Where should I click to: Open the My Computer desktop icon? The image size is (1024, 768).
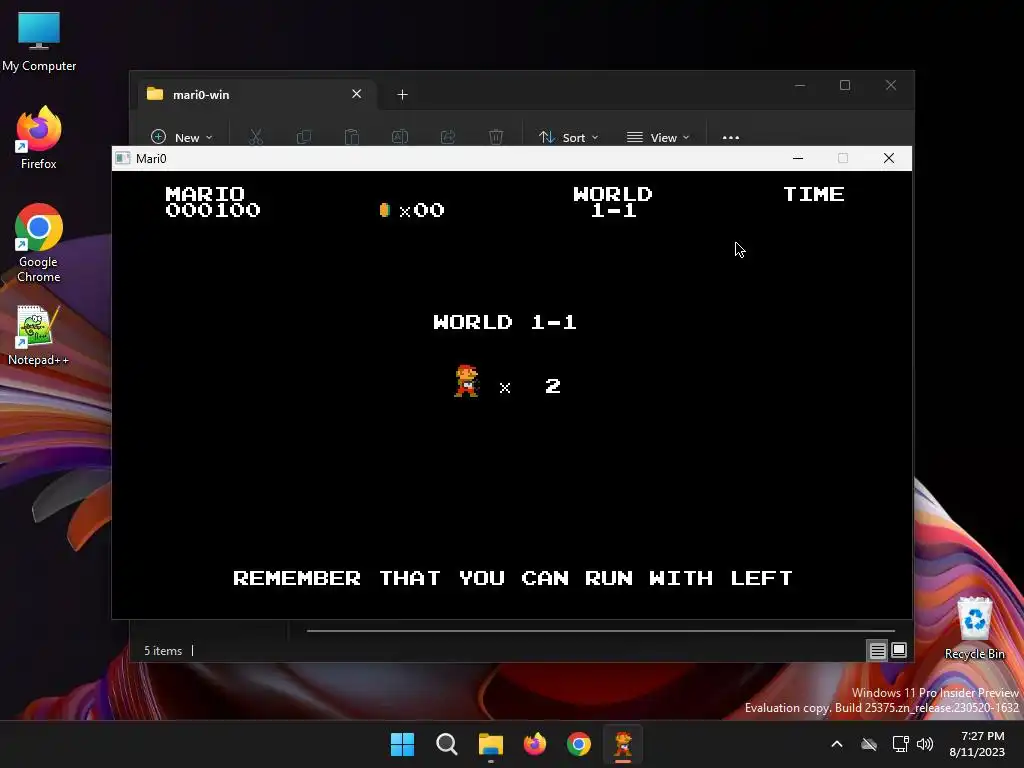39,42
